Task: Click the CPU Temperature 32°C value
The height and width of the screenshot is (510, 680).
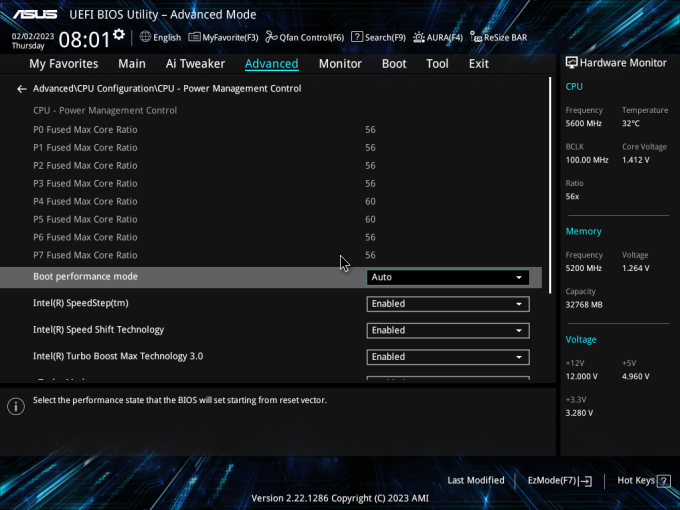Action: click(631, 124)
